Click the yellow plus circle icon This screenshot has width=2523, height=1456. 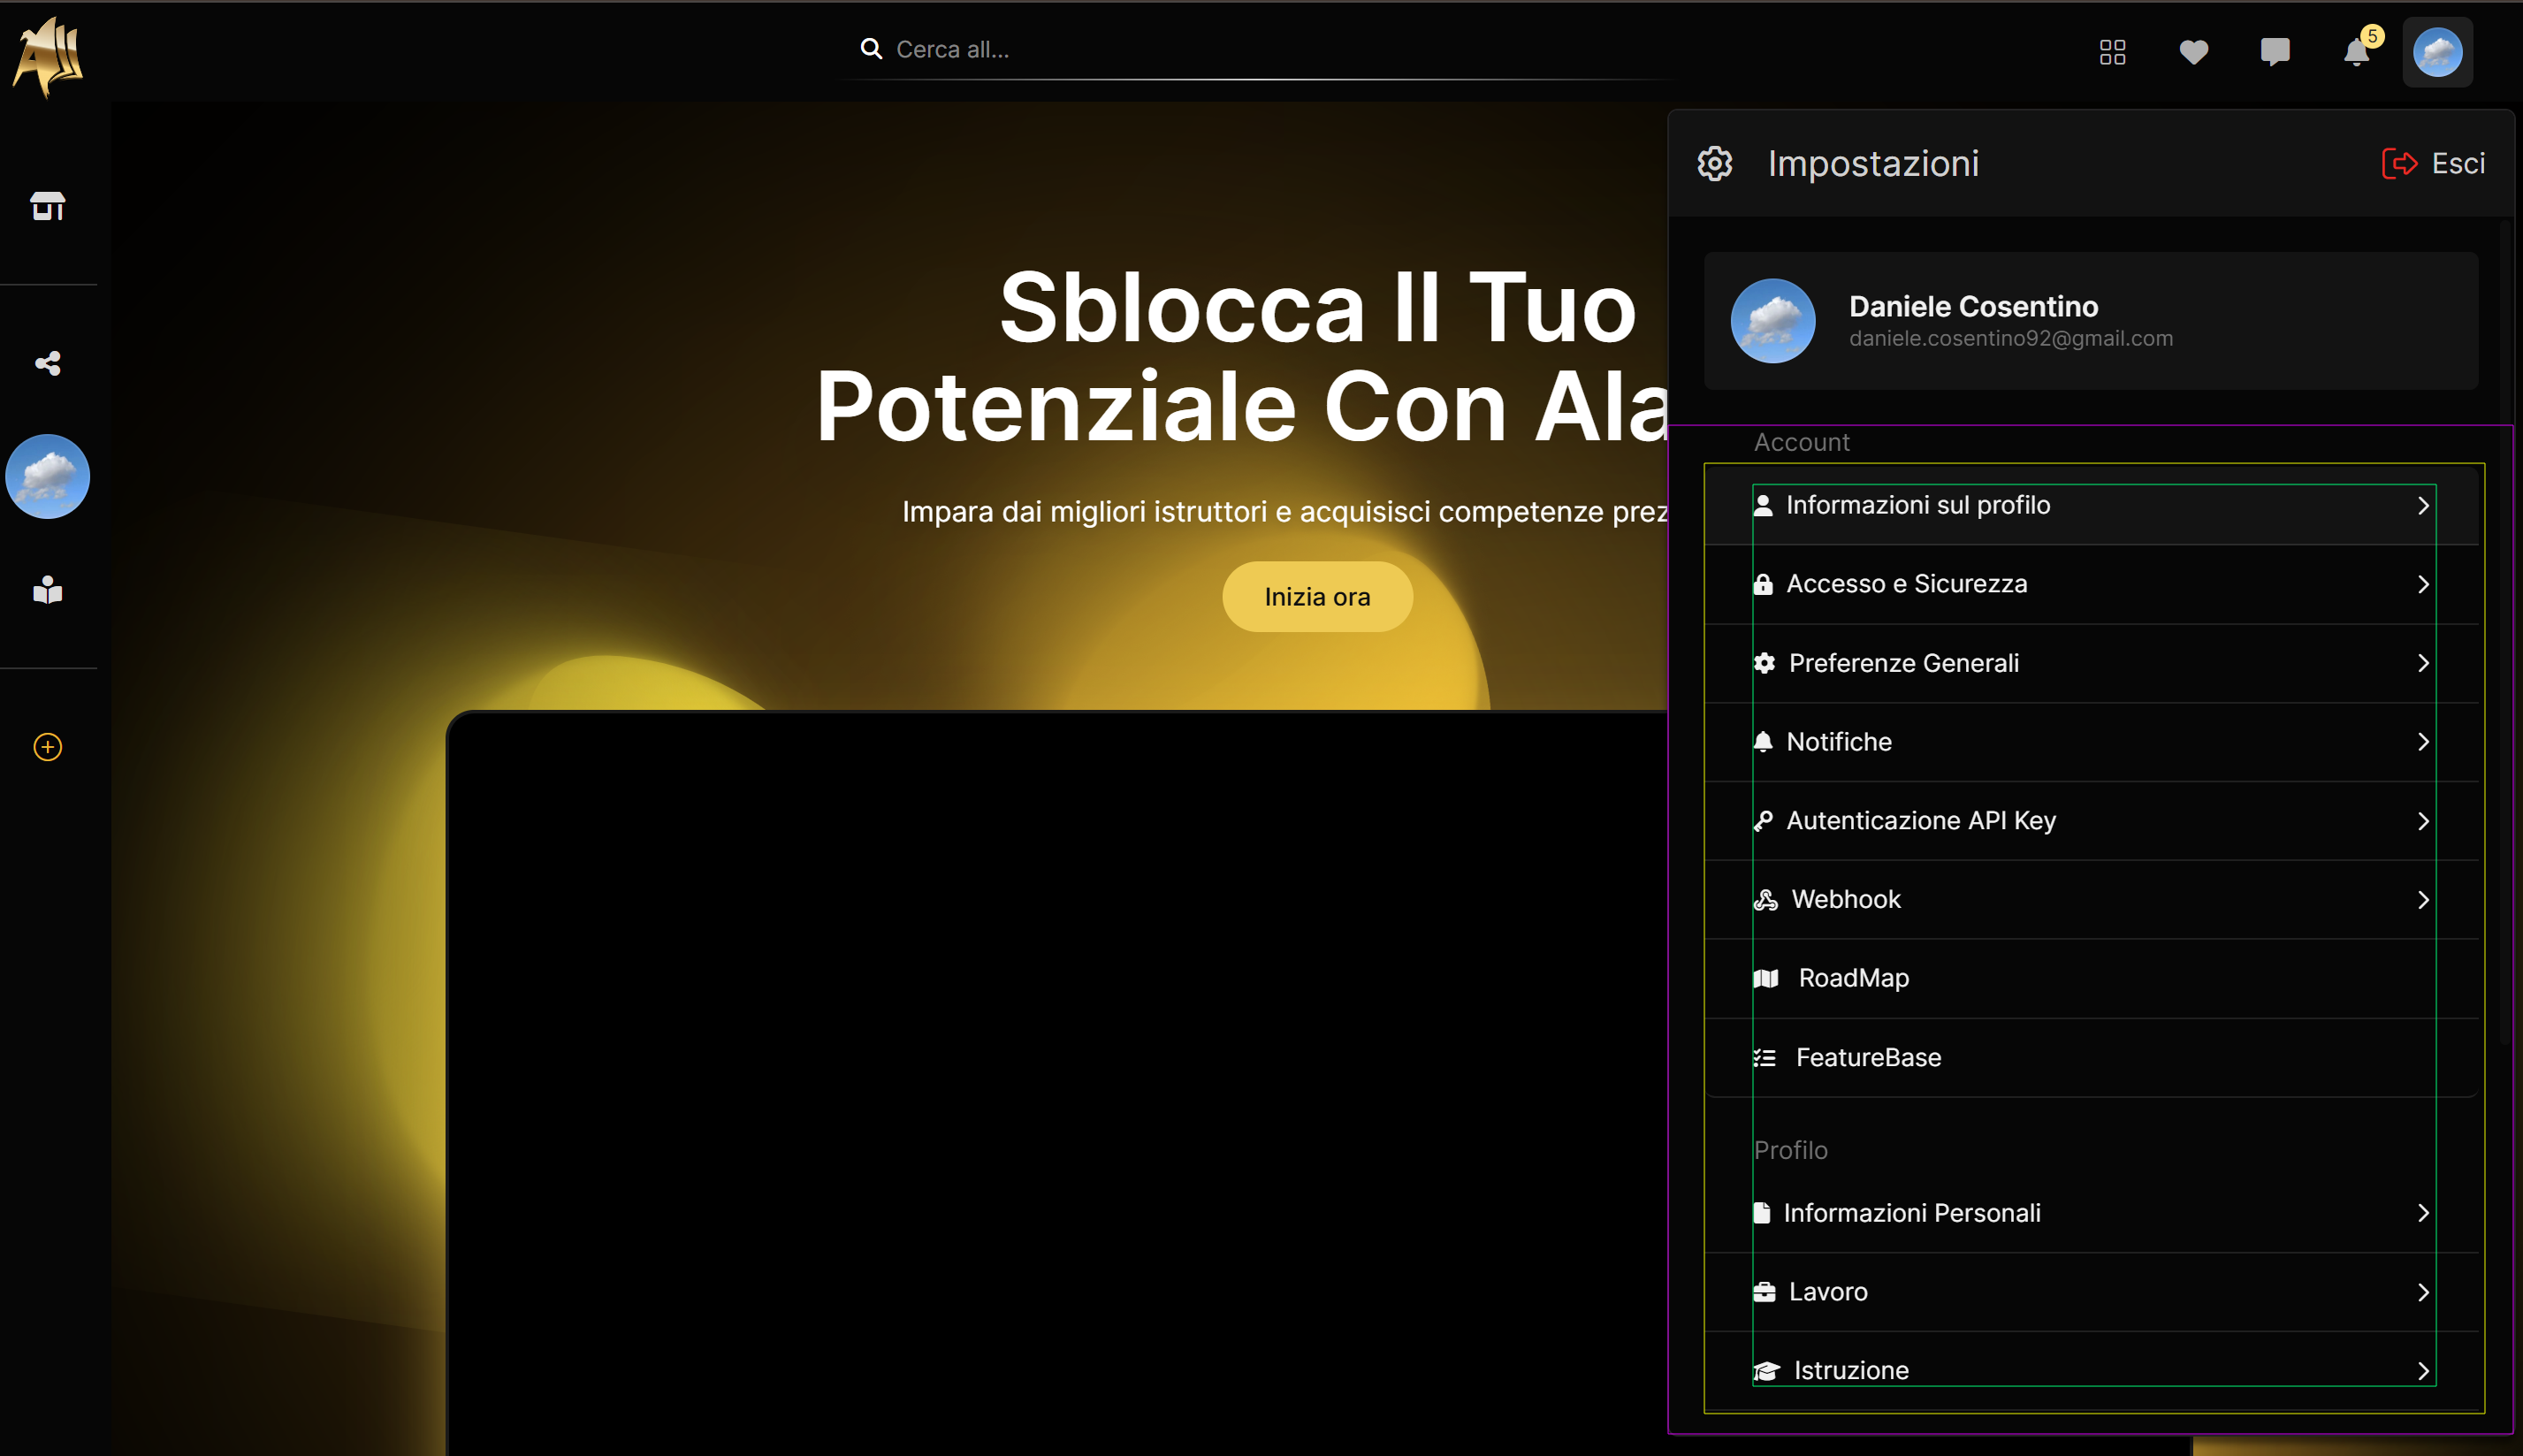click(48, 747)
